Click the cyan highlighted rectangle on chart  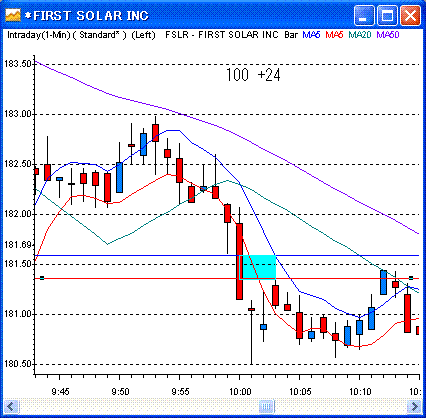pyautogui.click(x=258, y=267)
